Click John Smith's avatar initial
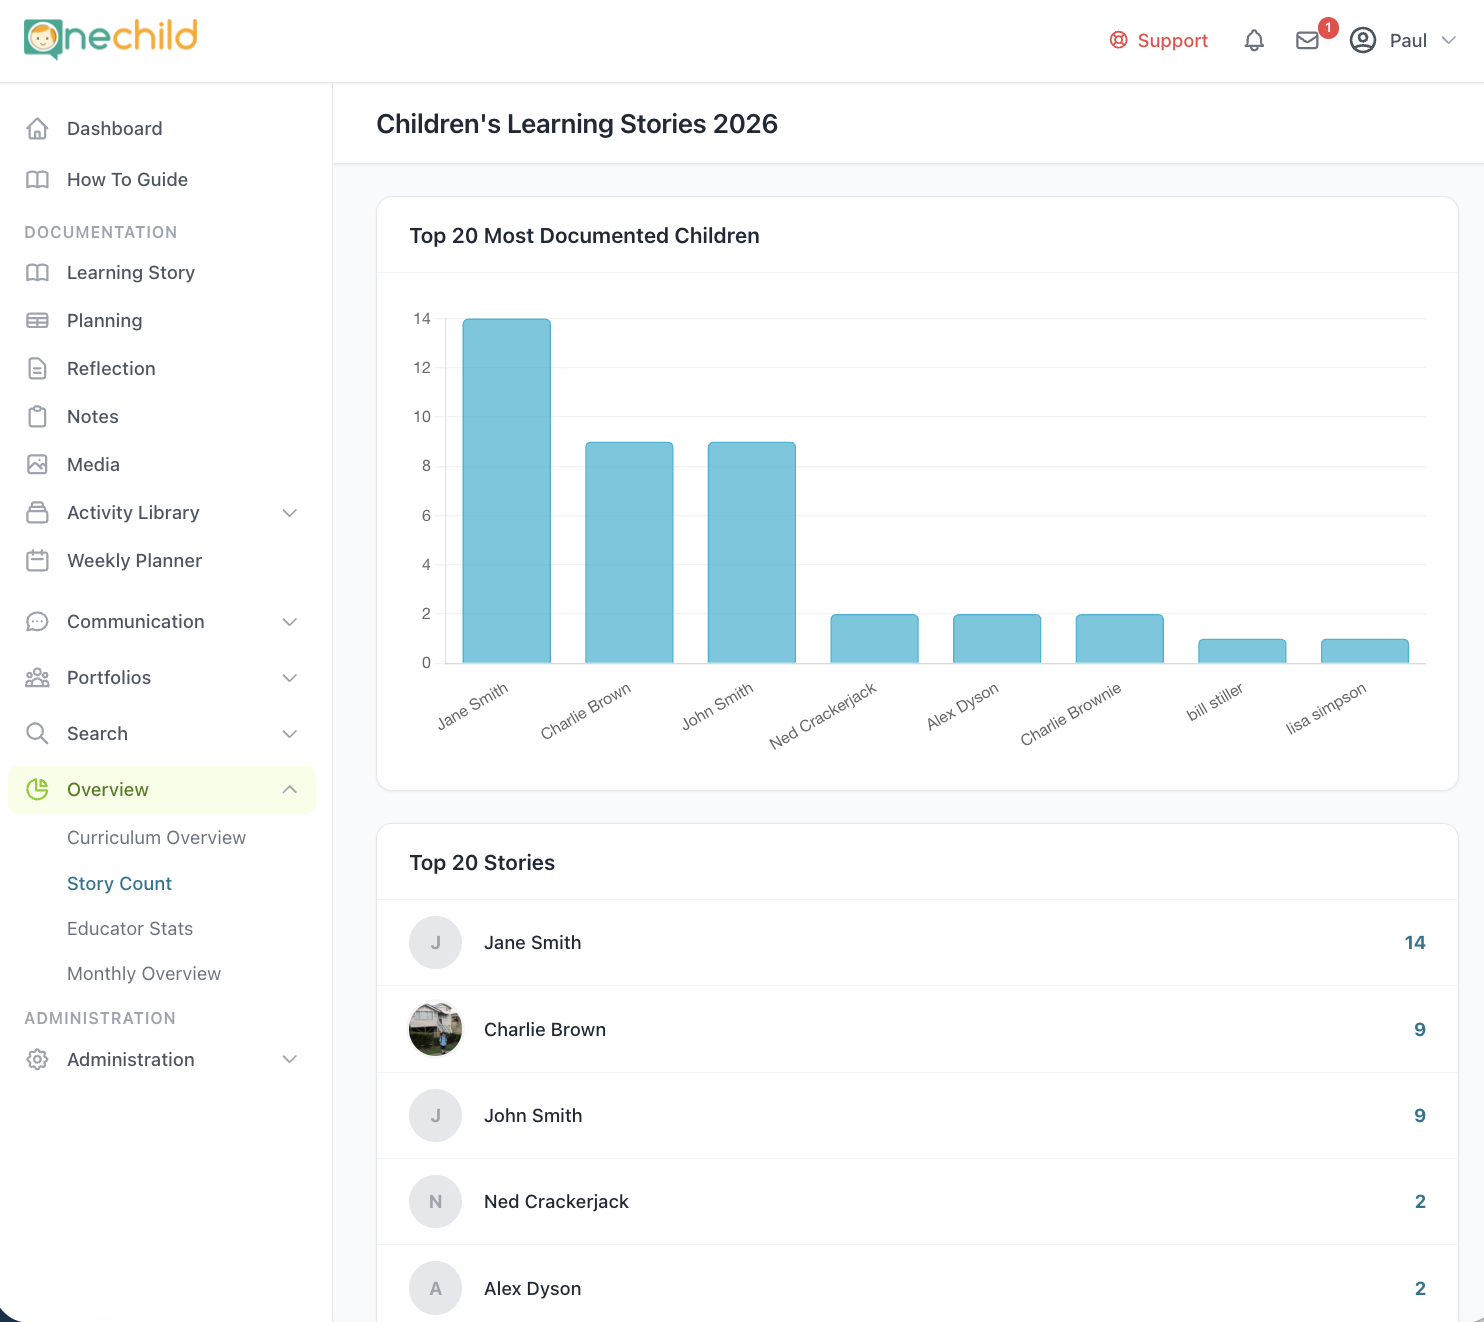The image size is (1484, 1322). click(x=436, y=1116)
